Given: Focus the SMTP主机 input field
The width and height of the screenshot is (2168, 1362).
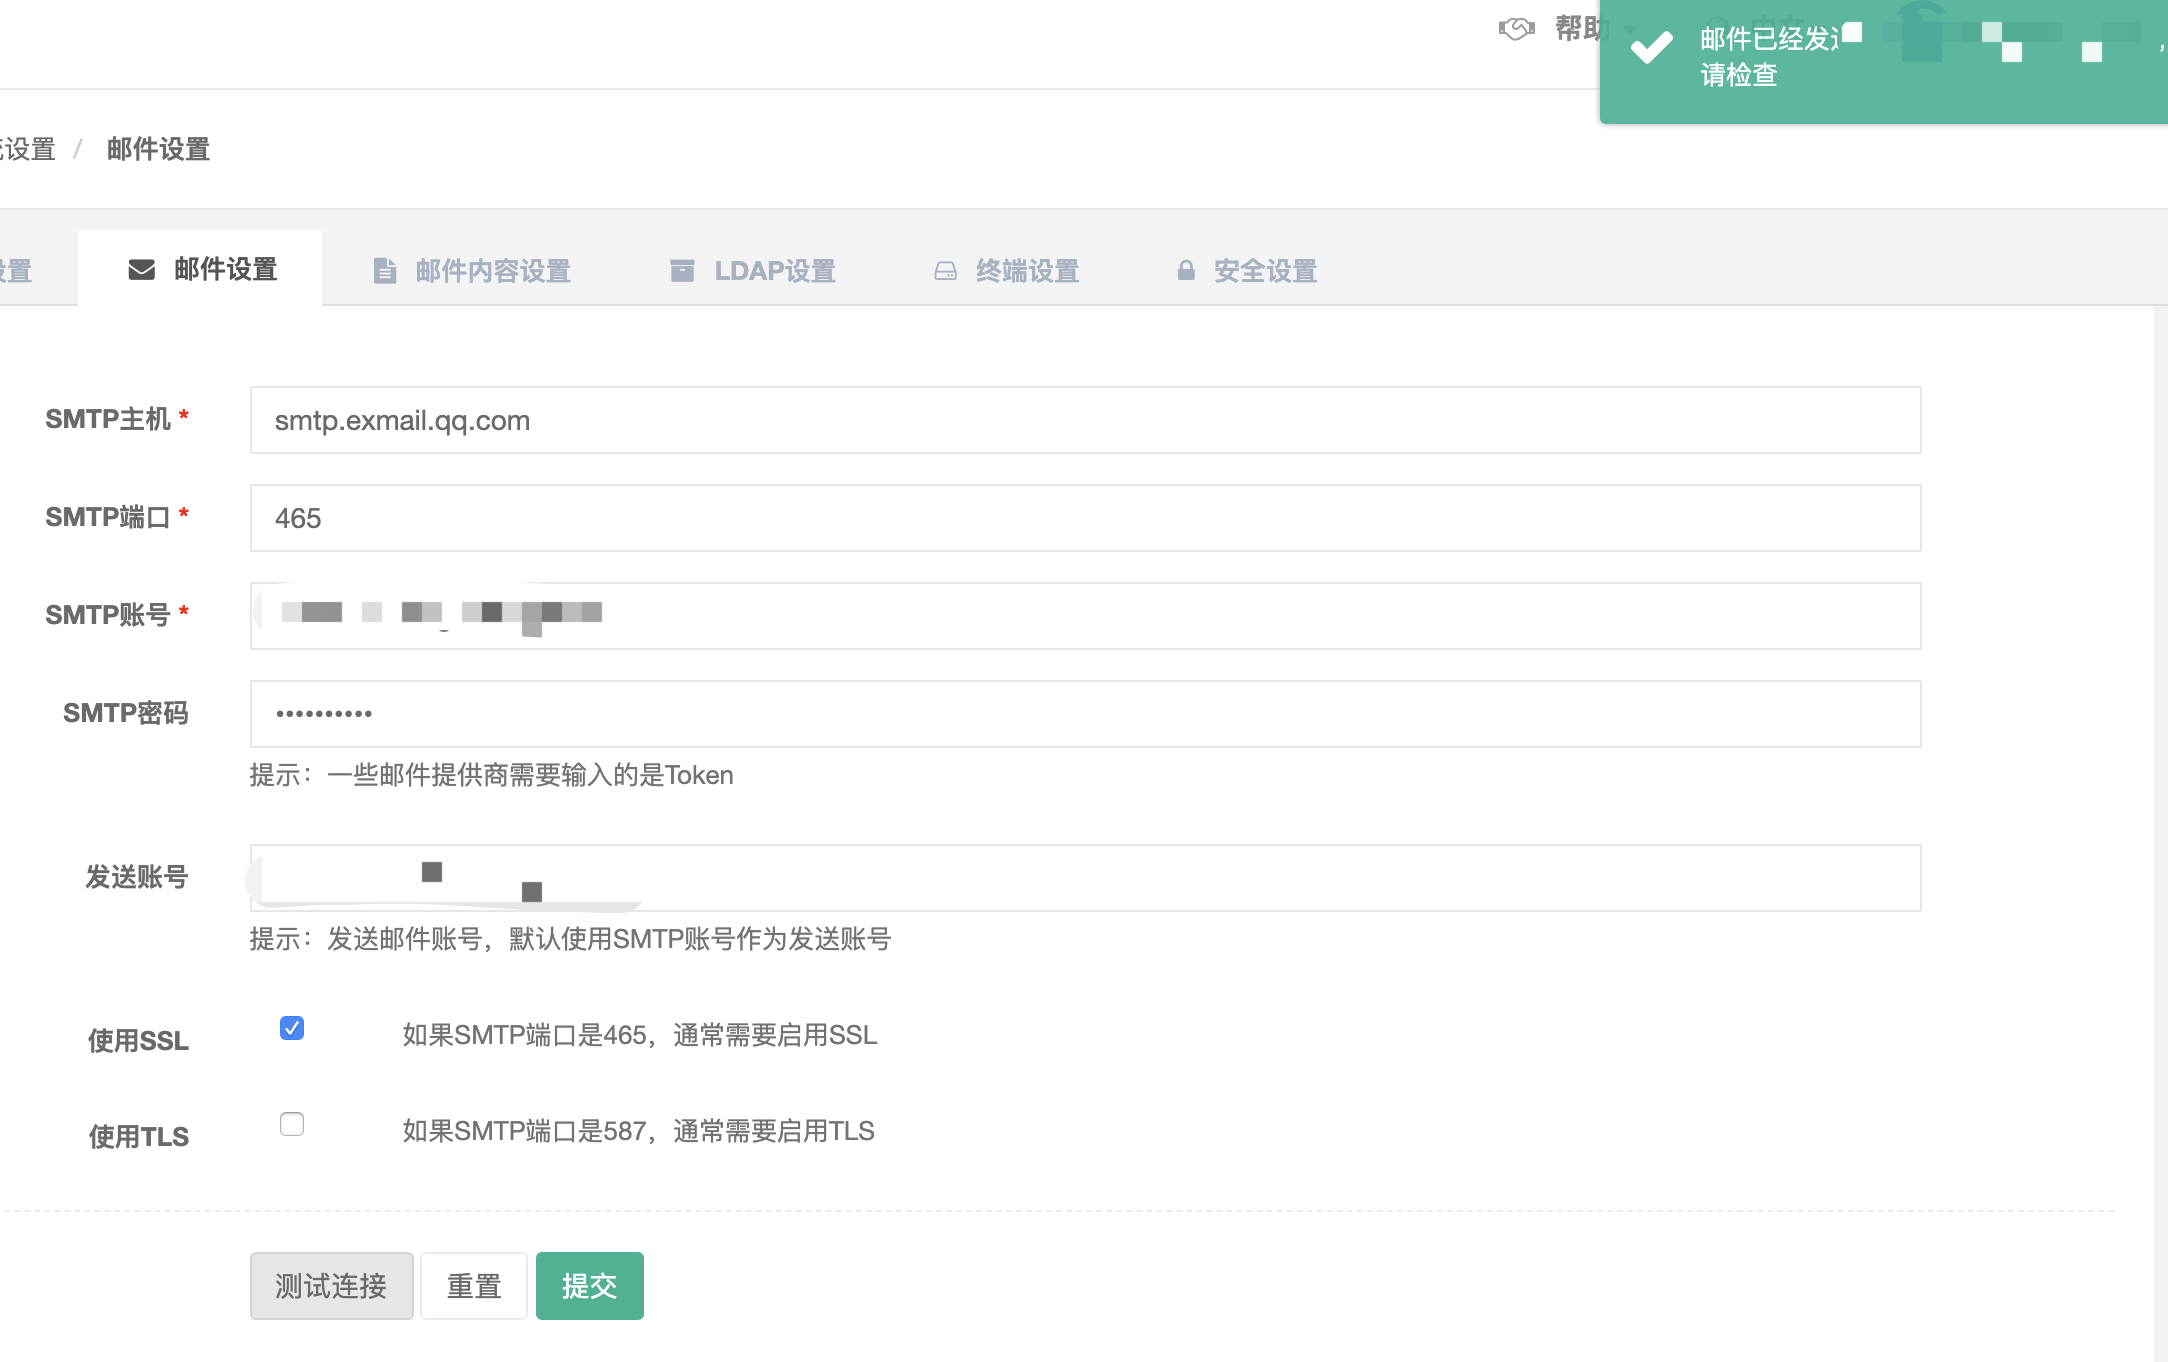Looking at the screenshot, I should pos(1085,420).
